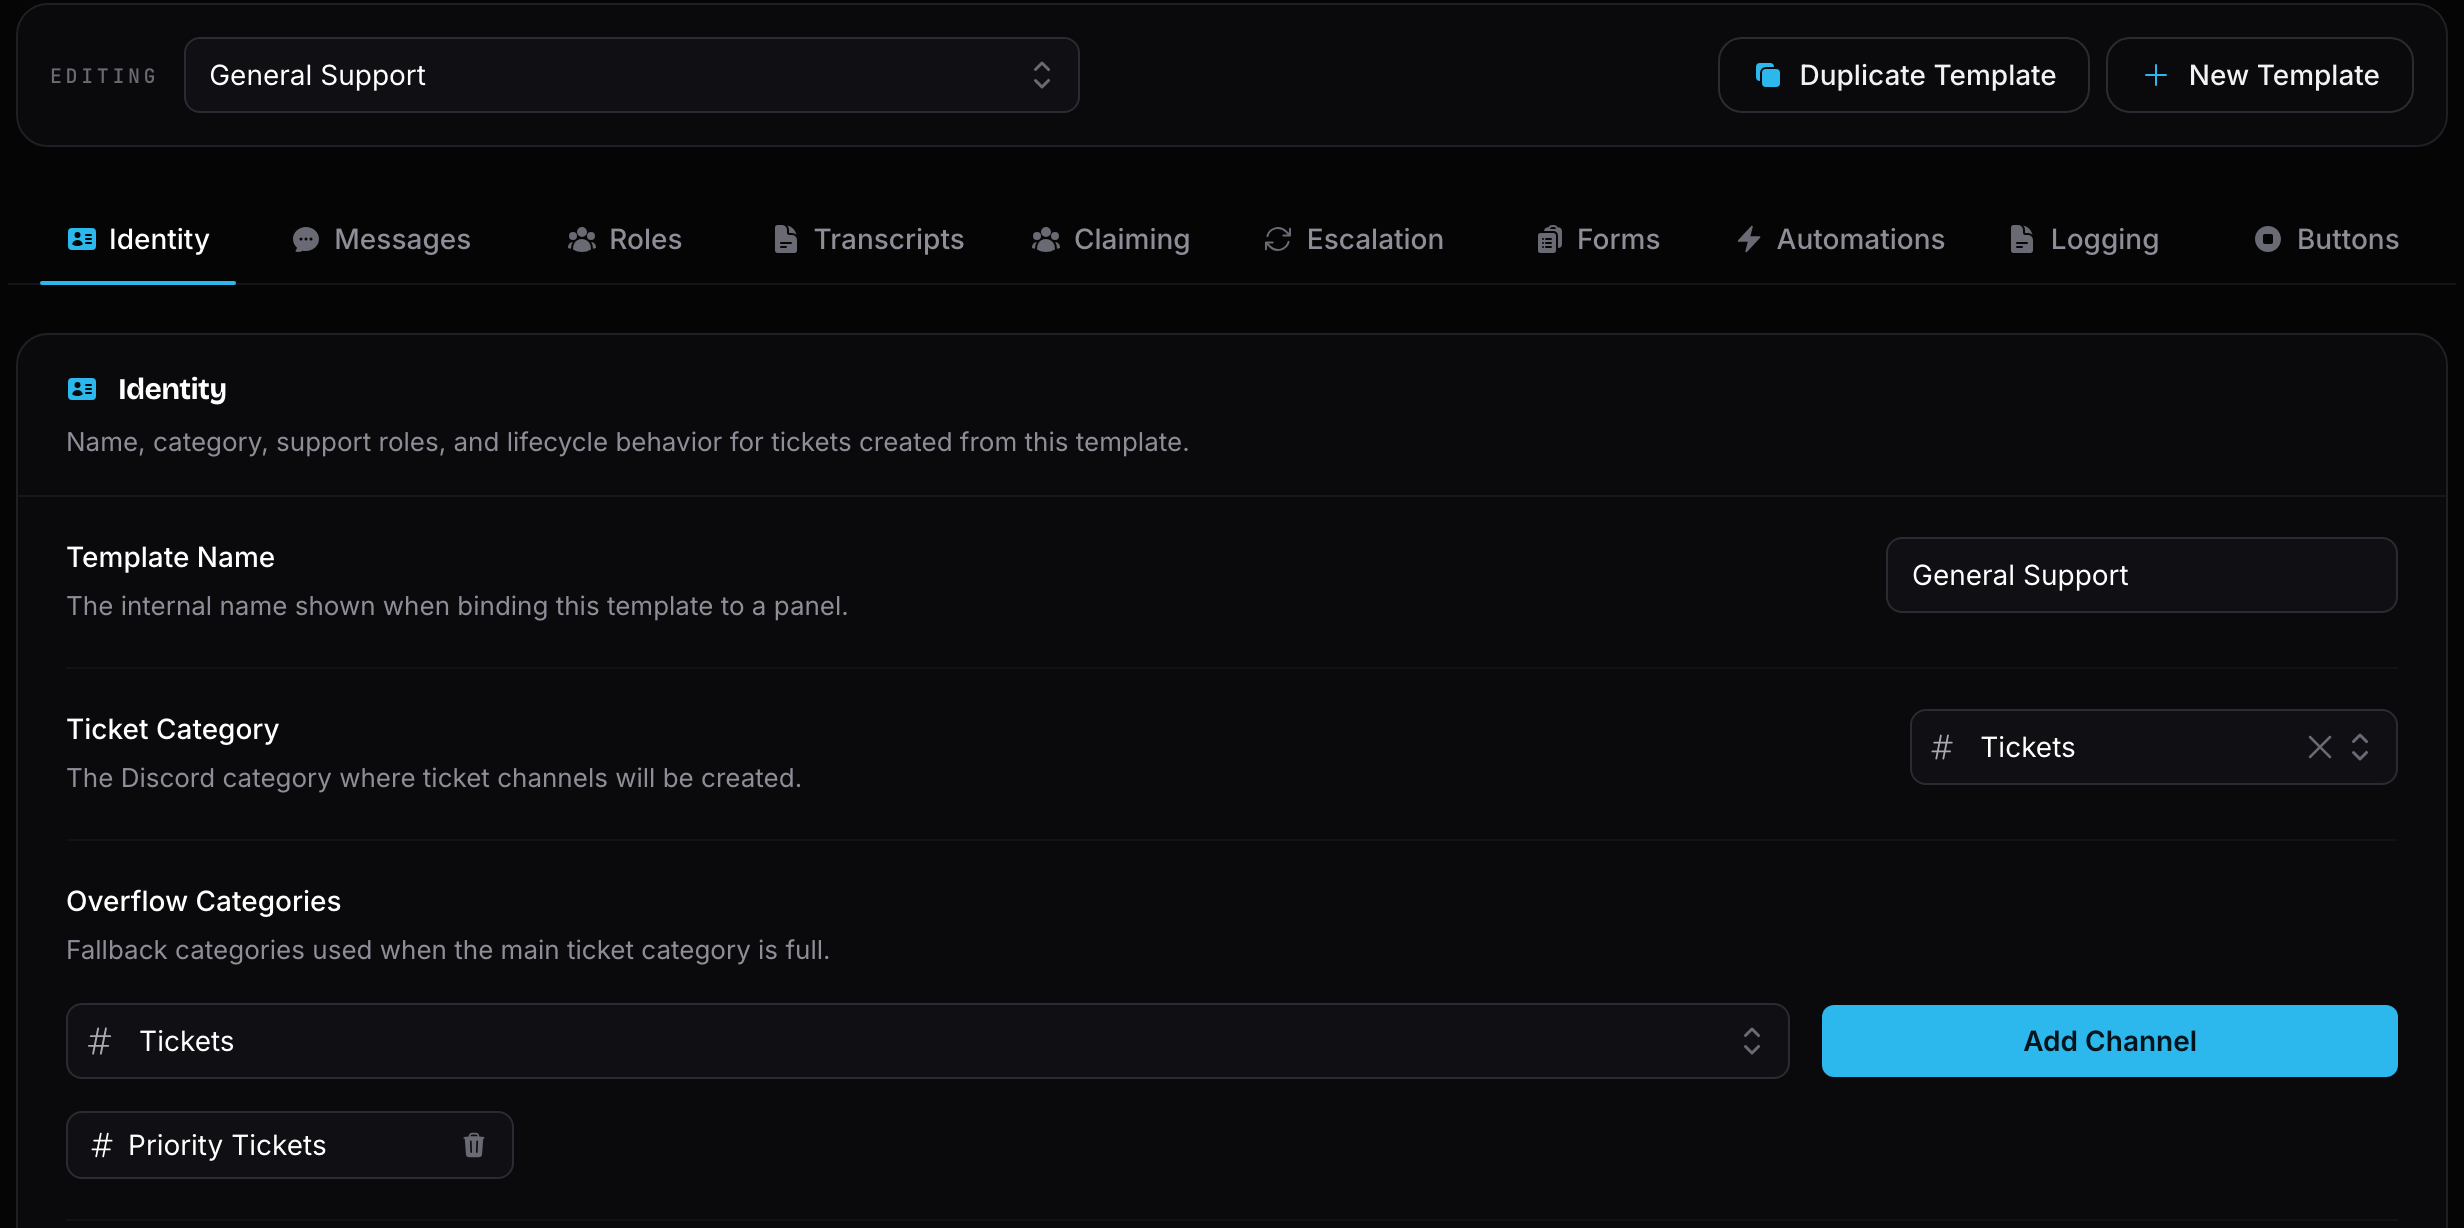Image resolution: width=2464 pixels, height=1228 pixels.
Task: Open the overflow Tickets channel dropdown
Action: [927, 1041]
